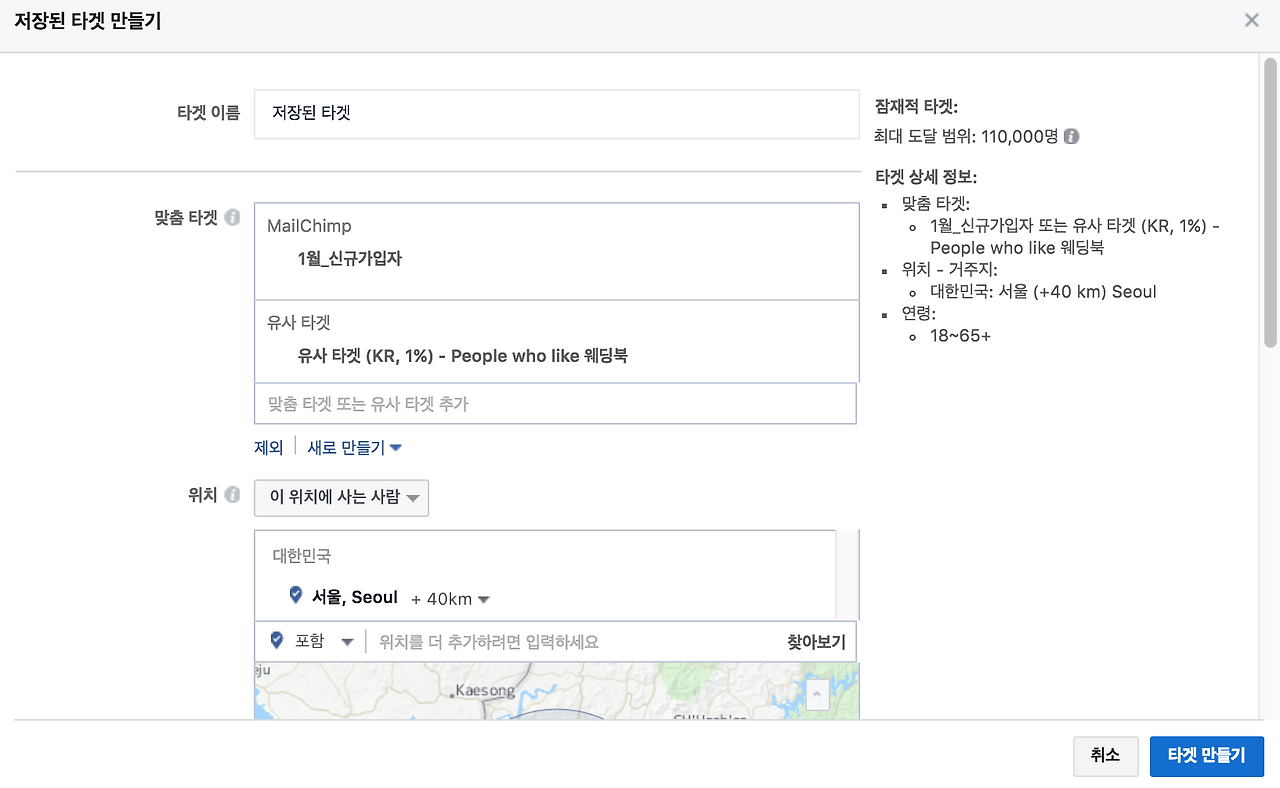Screen dimensions: 1280x788
Task: Click the 제외 link below the audiences
Action: pyautogui.click(x=269, y=447)
